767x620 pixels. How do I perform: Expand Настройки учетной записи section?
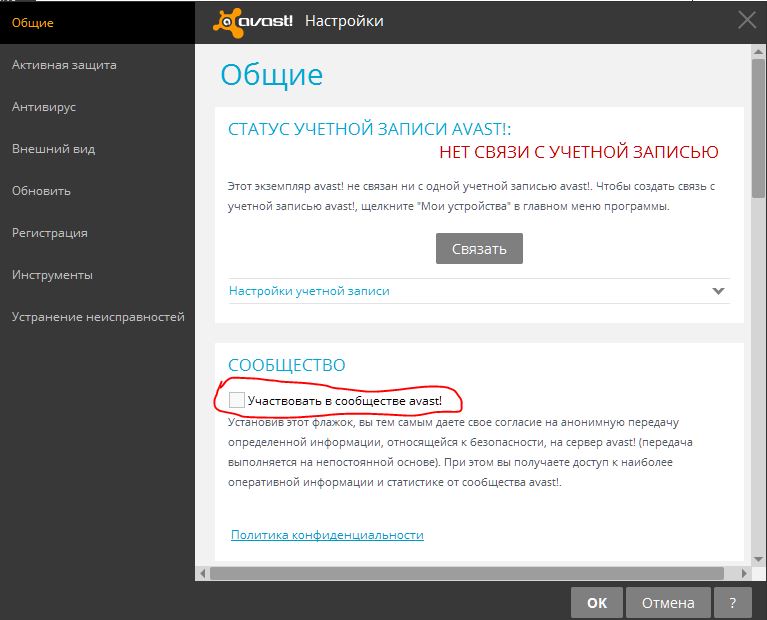[479, 291]
